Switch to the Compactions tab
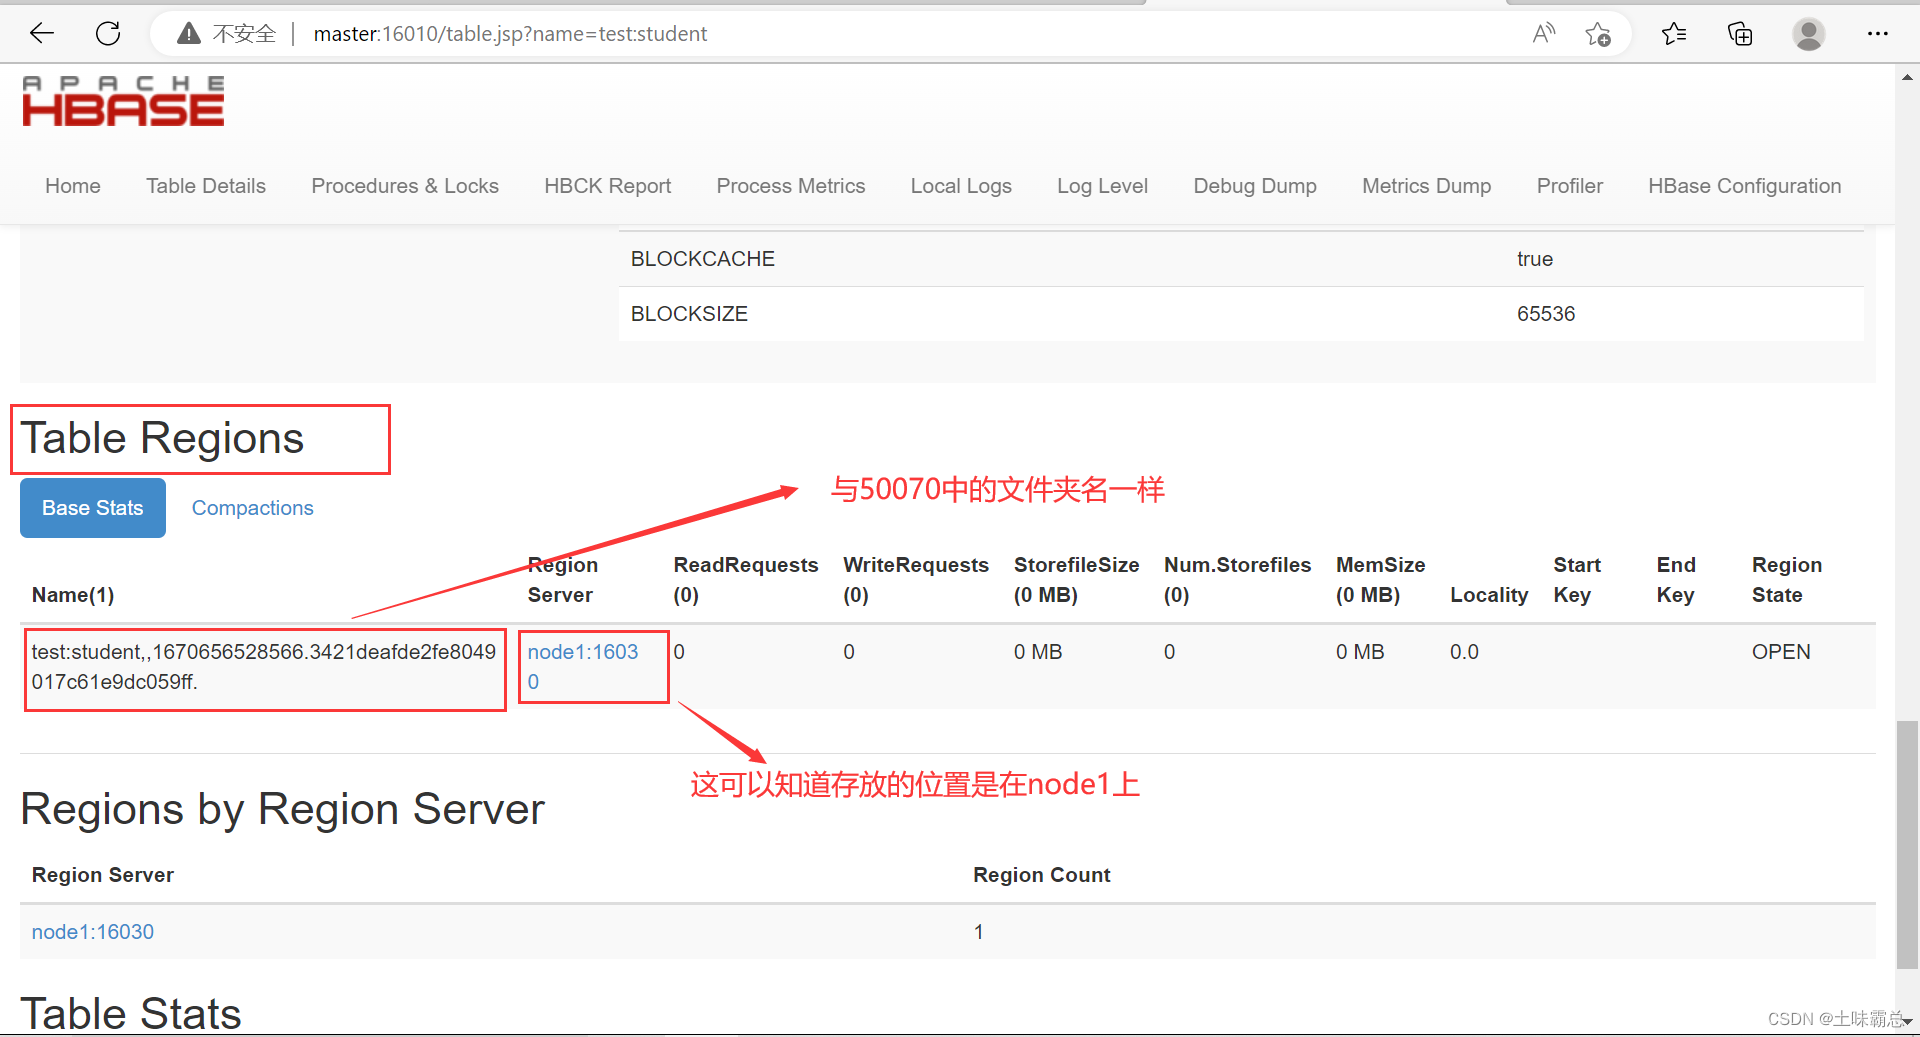Image resolution: width=1920 pixels, height=1037 pixels. (x=252, y=508)
